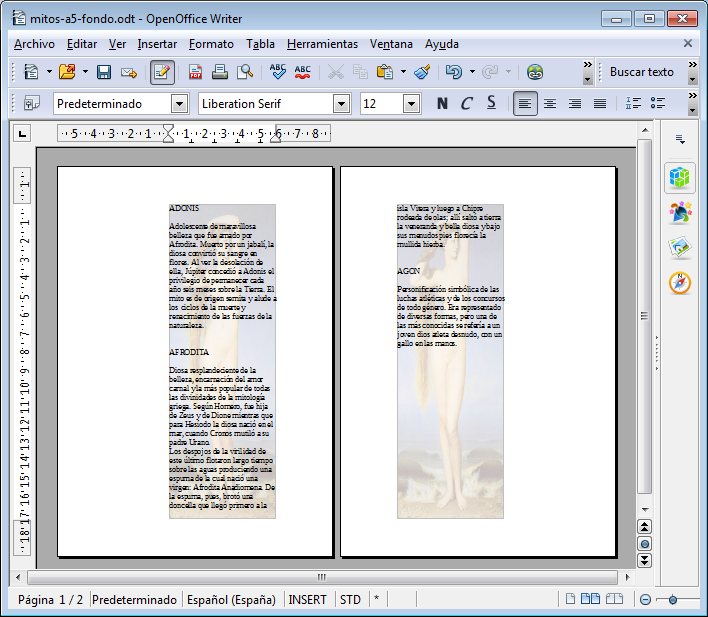Open the Navigator compass sidebar icon
The image size is (708, 617).
[x=680, y=283]
